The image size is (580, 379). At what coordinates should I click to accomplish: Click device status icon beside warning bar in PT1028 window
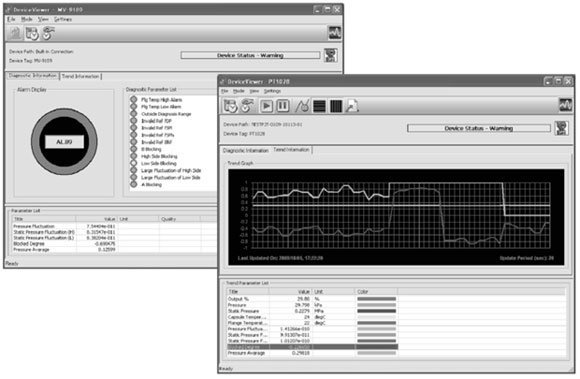coord(561,128)
